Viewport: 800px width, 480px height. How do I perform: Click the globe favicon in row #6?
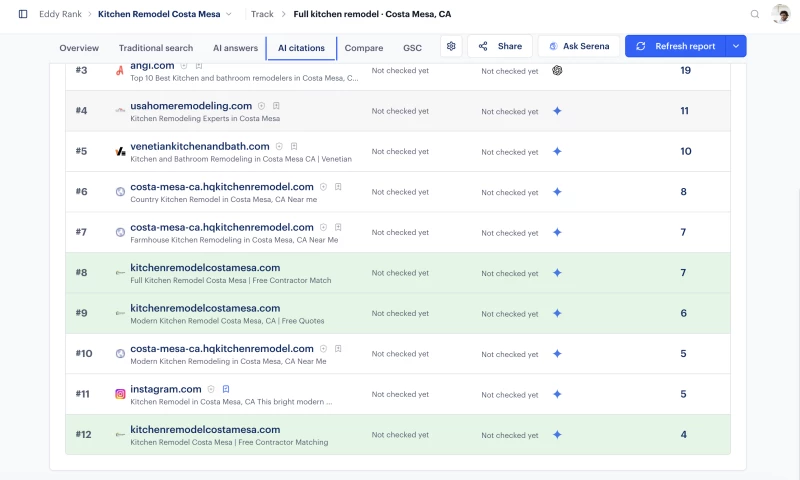(x=120, y=192)
